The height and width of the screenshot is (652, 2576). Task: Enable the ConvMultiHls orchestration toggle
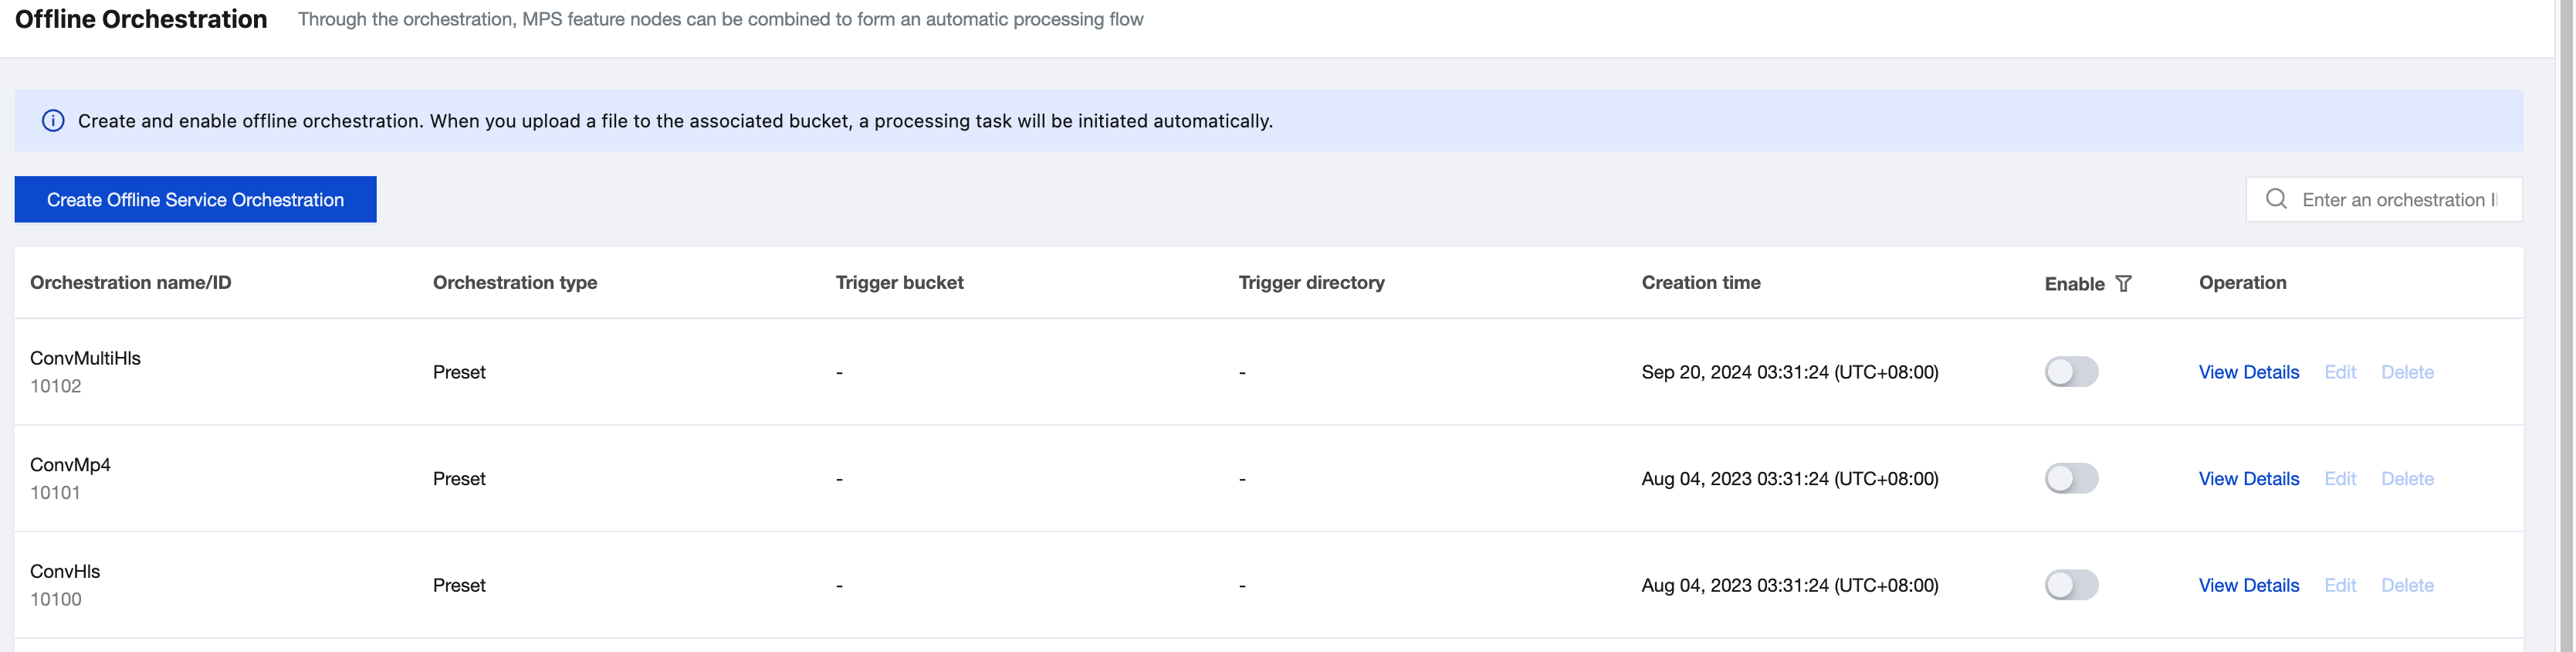pyautogui.click(x=2070, y=372)
